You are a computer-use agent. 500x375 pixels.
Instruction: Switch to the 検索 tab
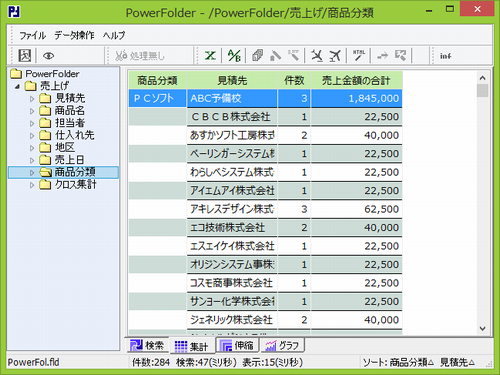point(147,345)
